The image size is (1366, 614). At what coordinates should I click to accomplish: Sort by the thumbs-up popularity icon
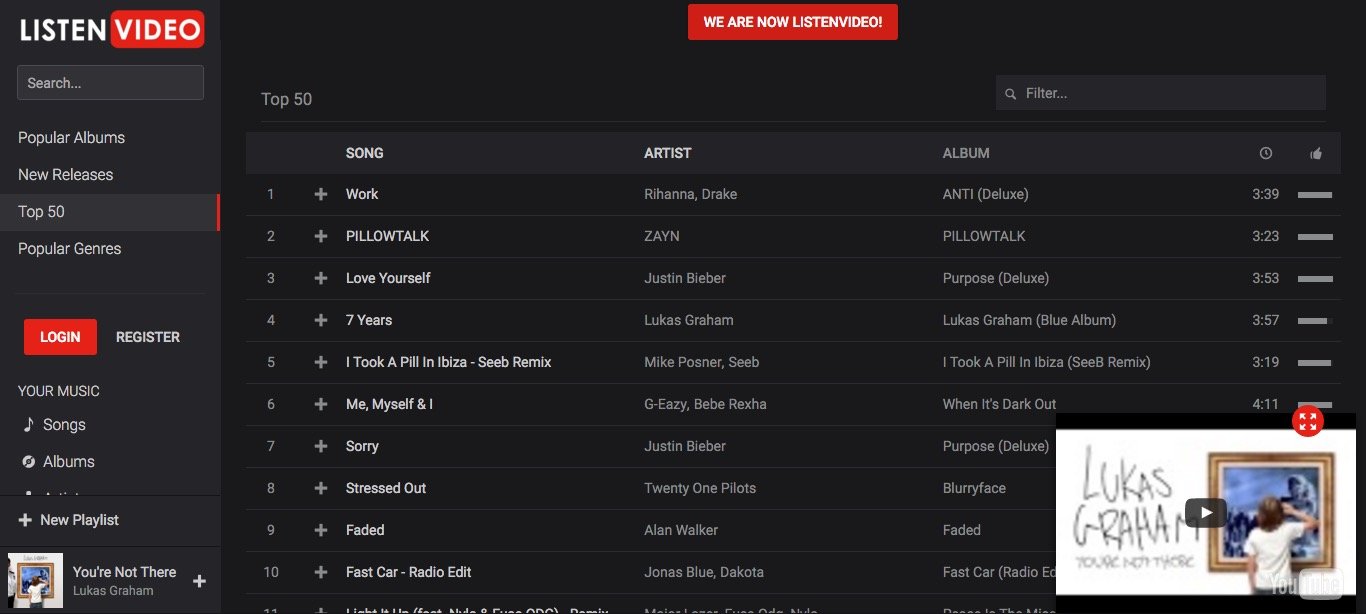(x=1315, y=153)
